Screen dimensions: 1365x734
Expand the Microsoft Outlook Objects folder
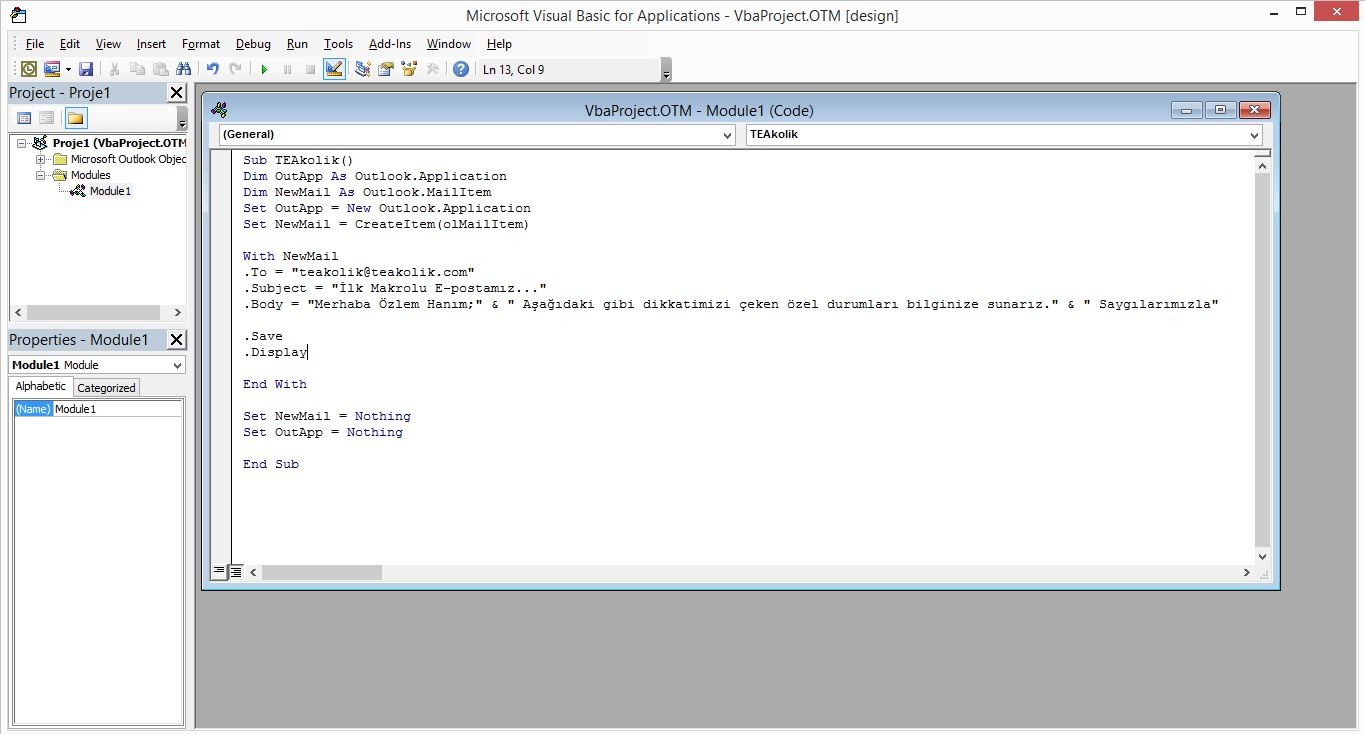point(41,159)
